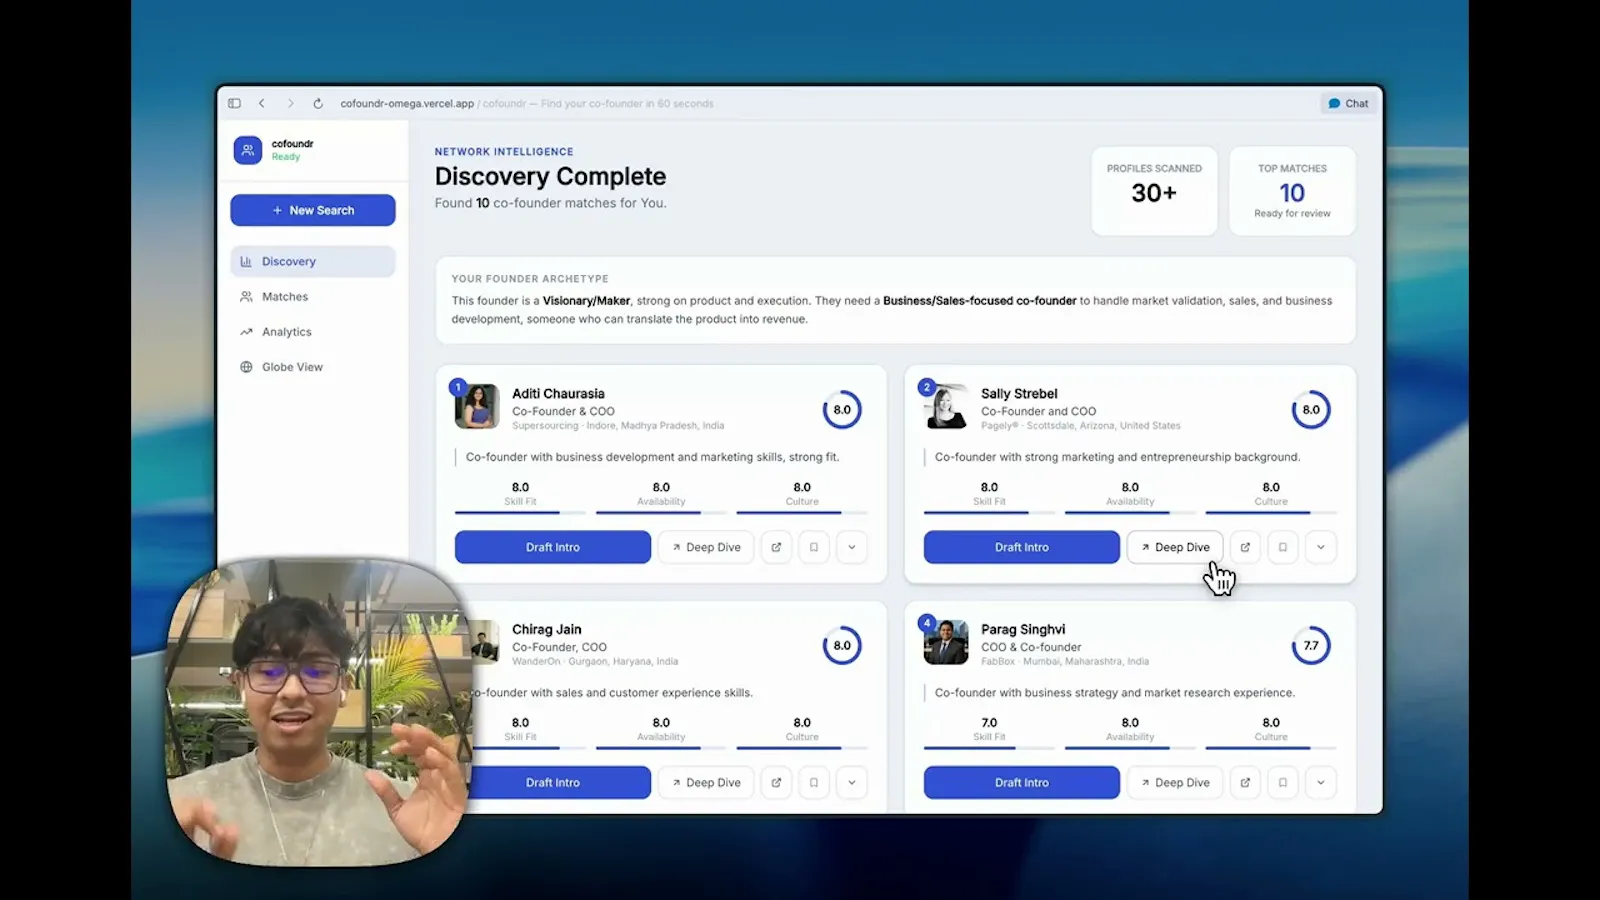Click the Chirag Jain name
This screenshot has width=1600, height=900.
(x=546, y=629)
